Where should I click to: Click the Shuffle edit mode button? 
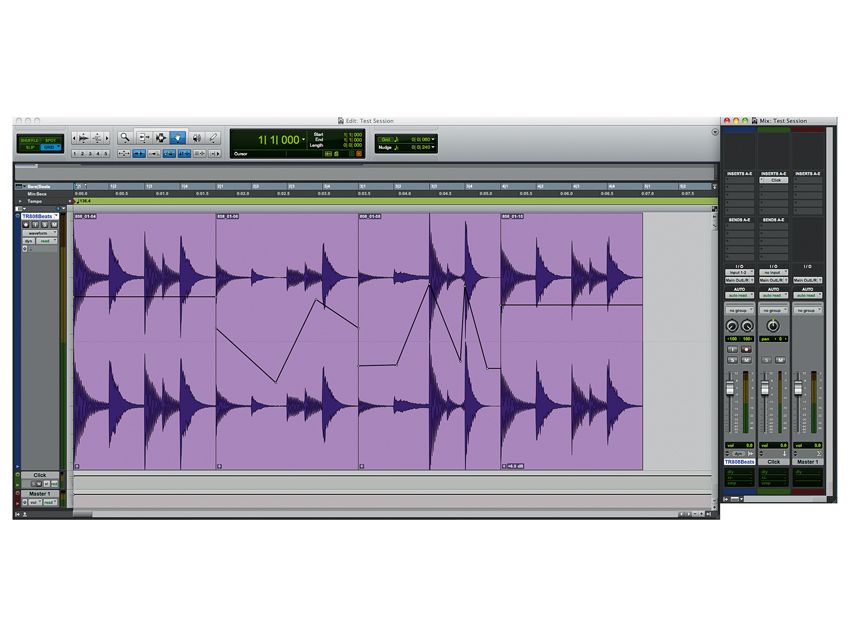(31, 140)
